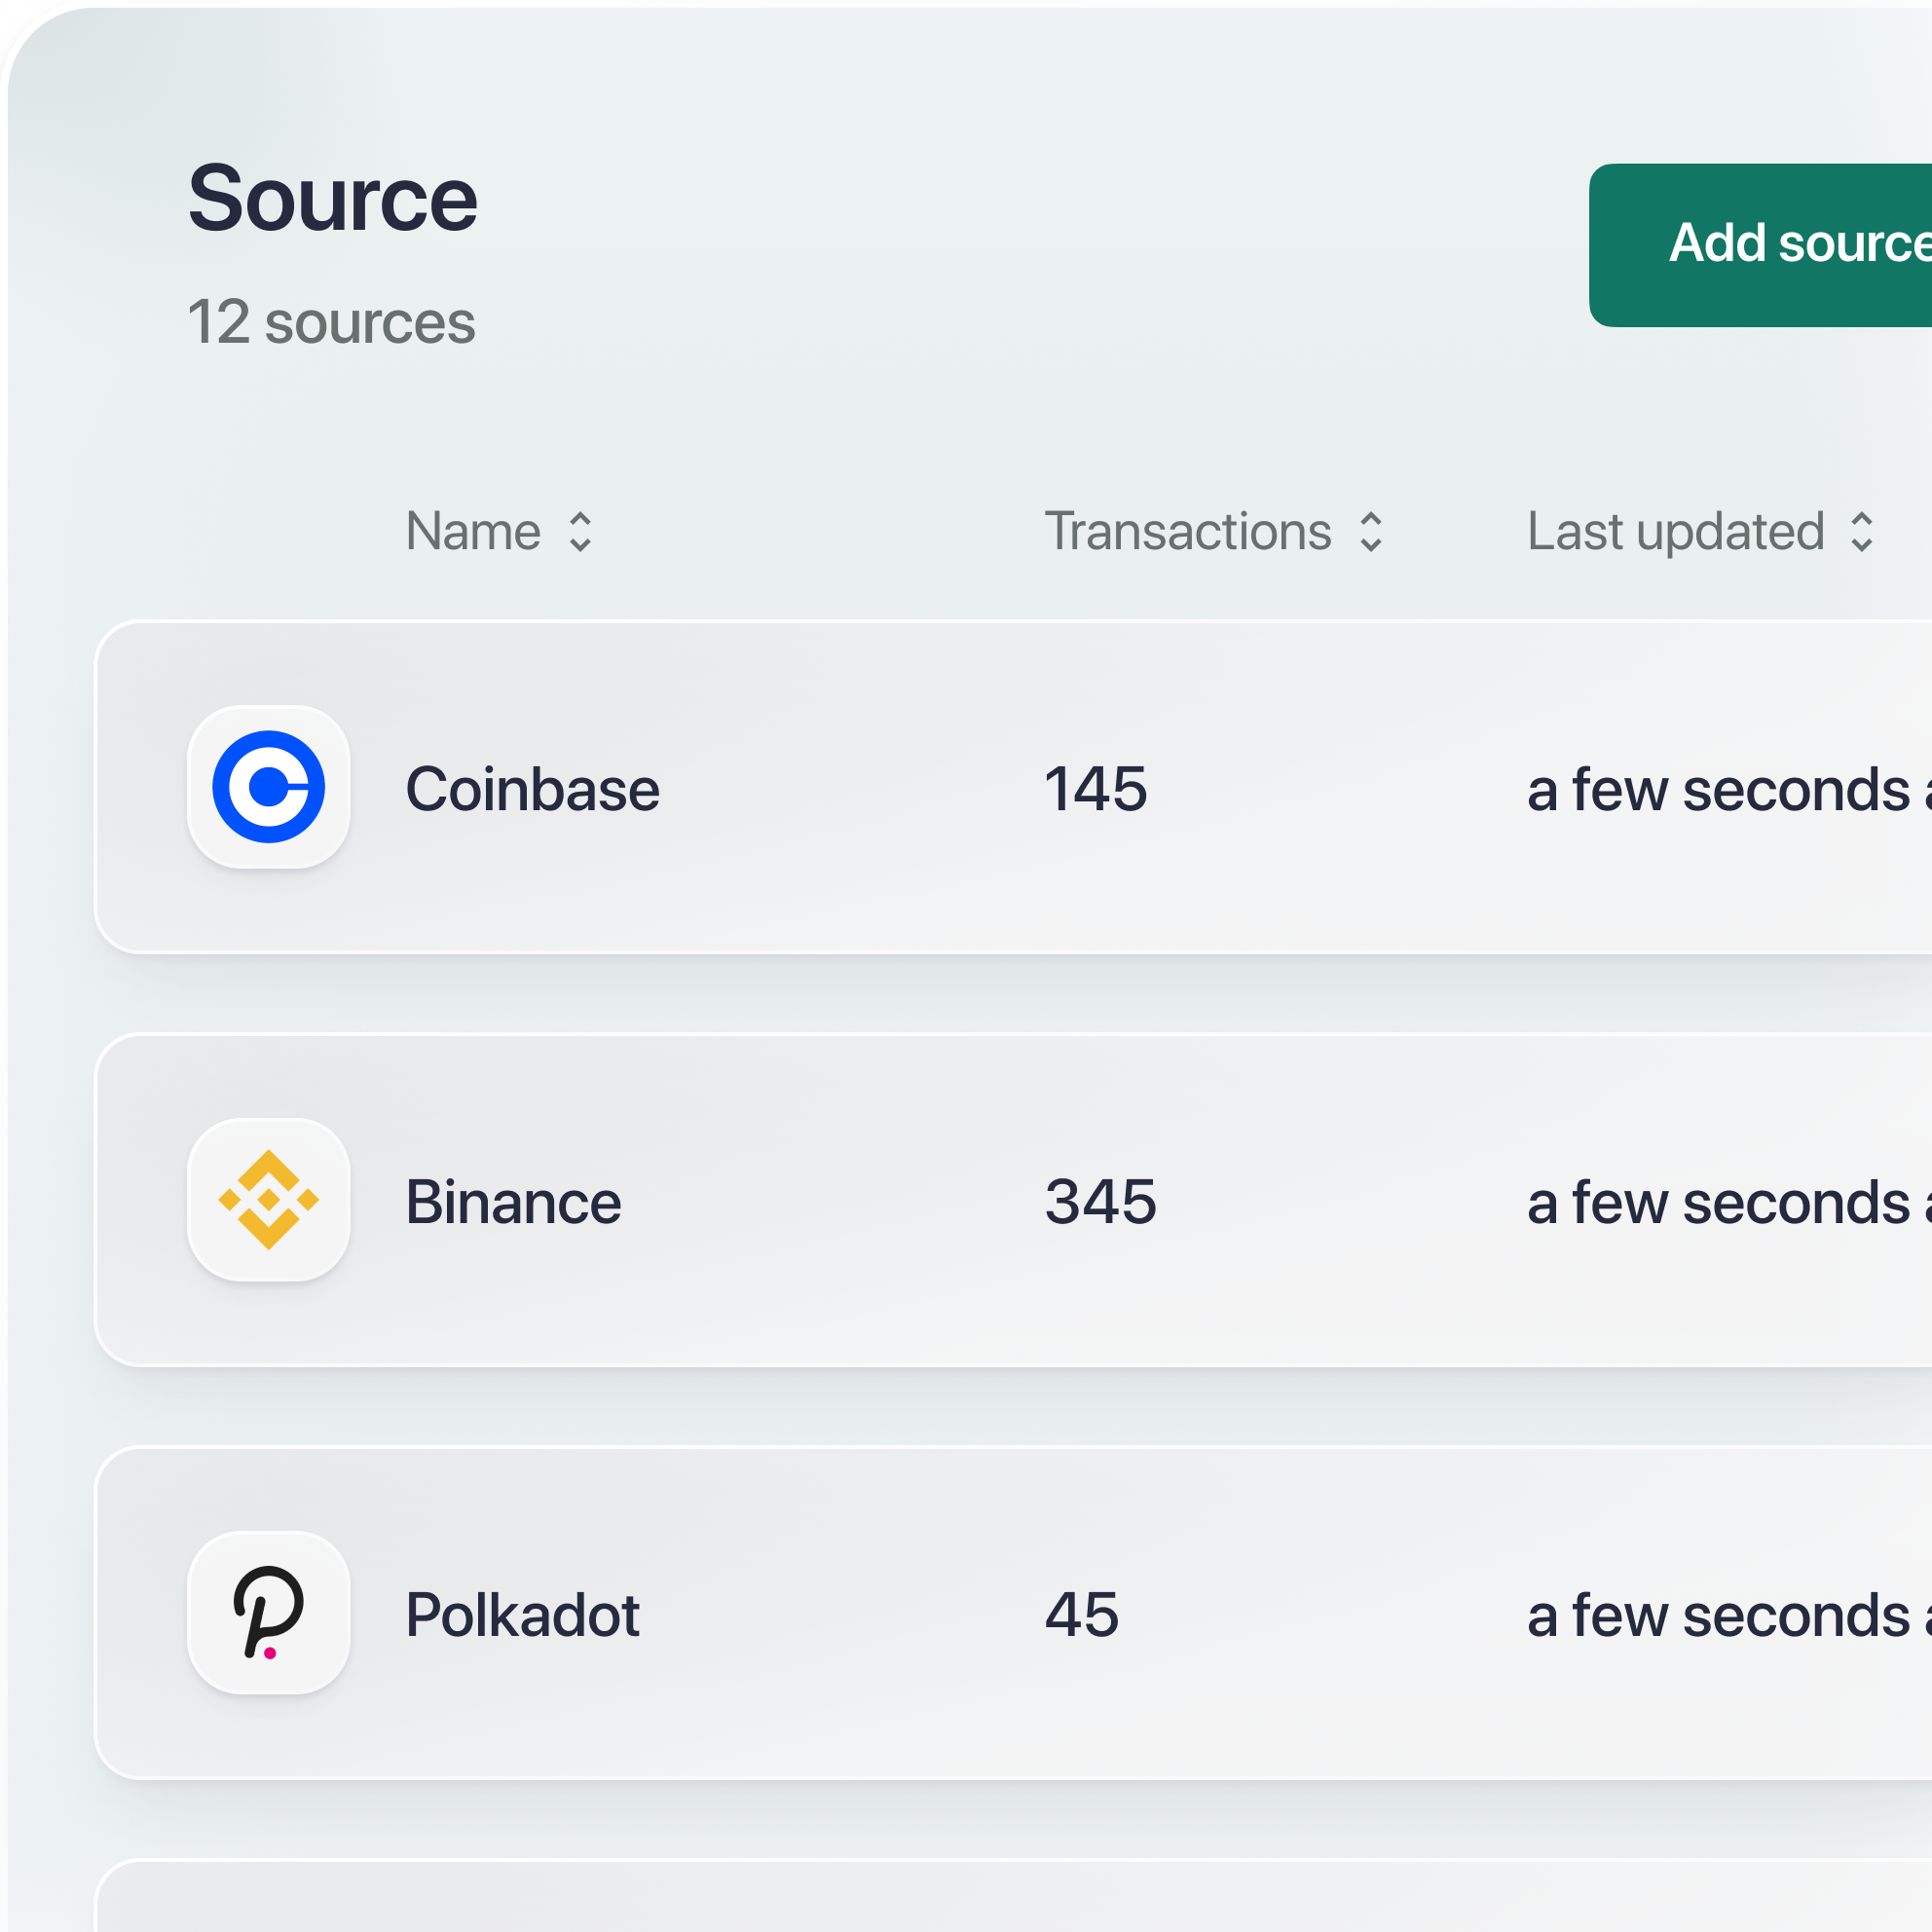1932x1932 pixels.
Task: Click the Name column header label
Action: pos(473,531)
